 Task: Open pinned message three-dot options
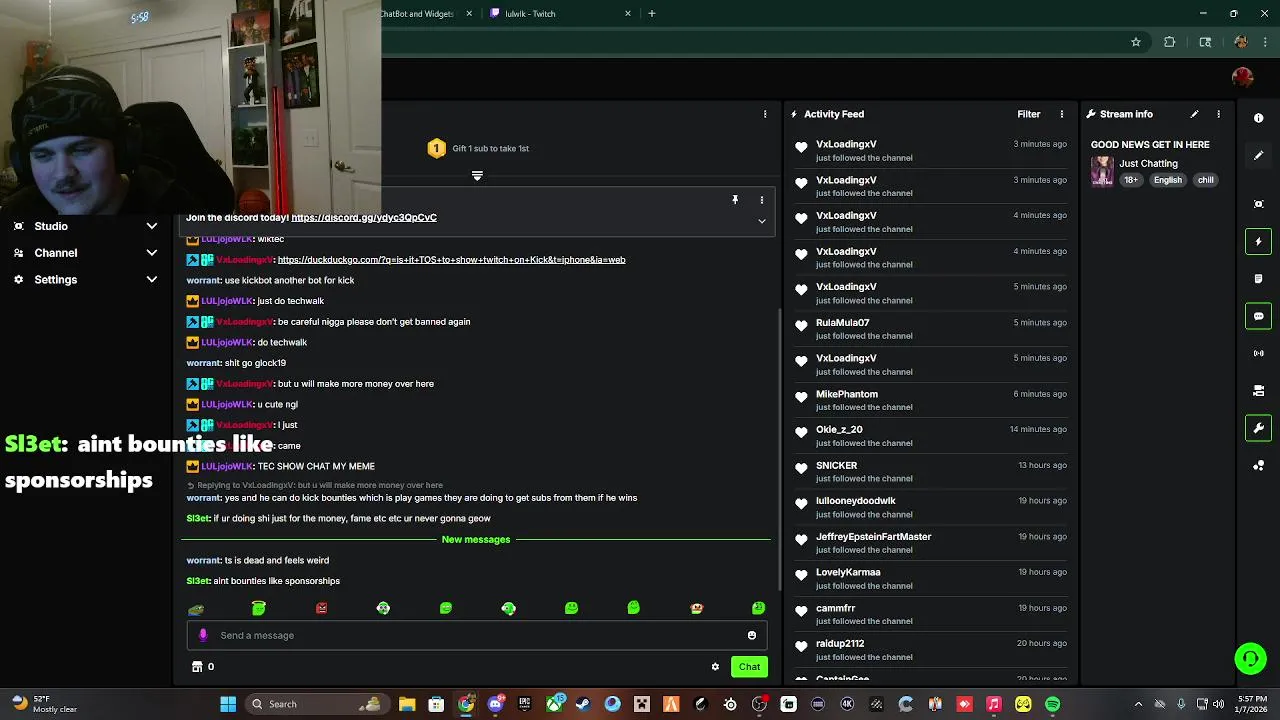761,200
